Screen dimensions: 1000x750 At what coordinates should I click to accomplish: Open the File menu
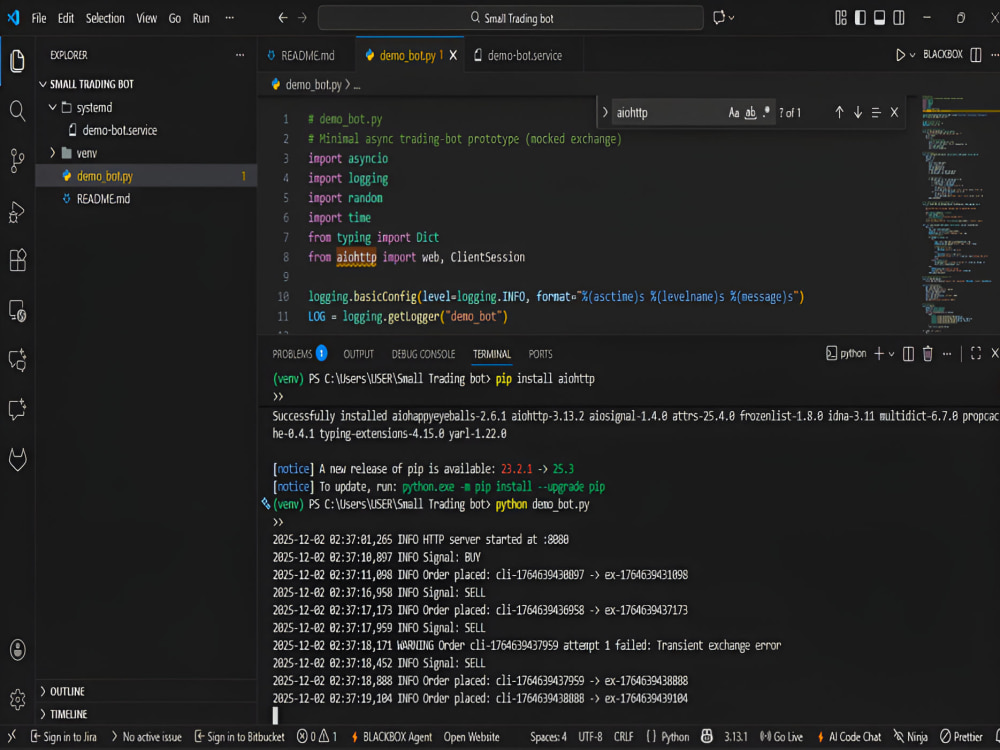coord(39,18)
